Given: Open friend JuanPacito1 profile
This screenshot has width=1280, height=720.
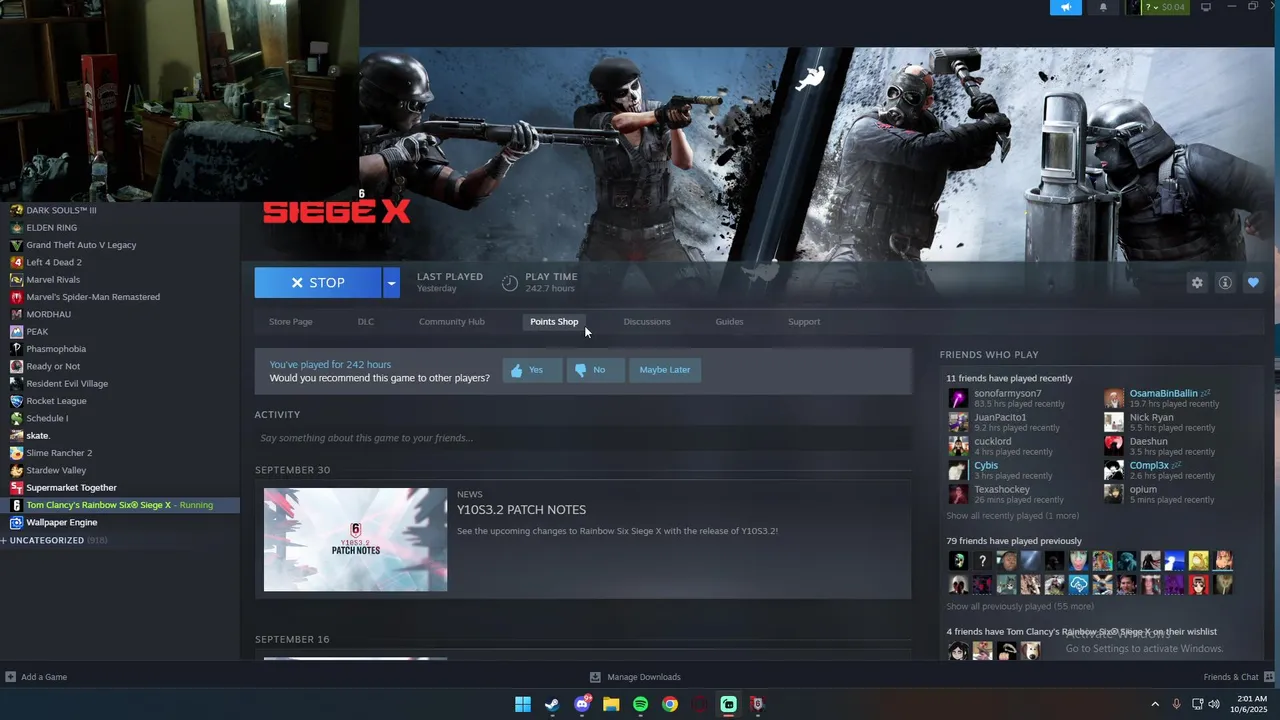Looking at the screenshot, I should tap(1000, 418).
